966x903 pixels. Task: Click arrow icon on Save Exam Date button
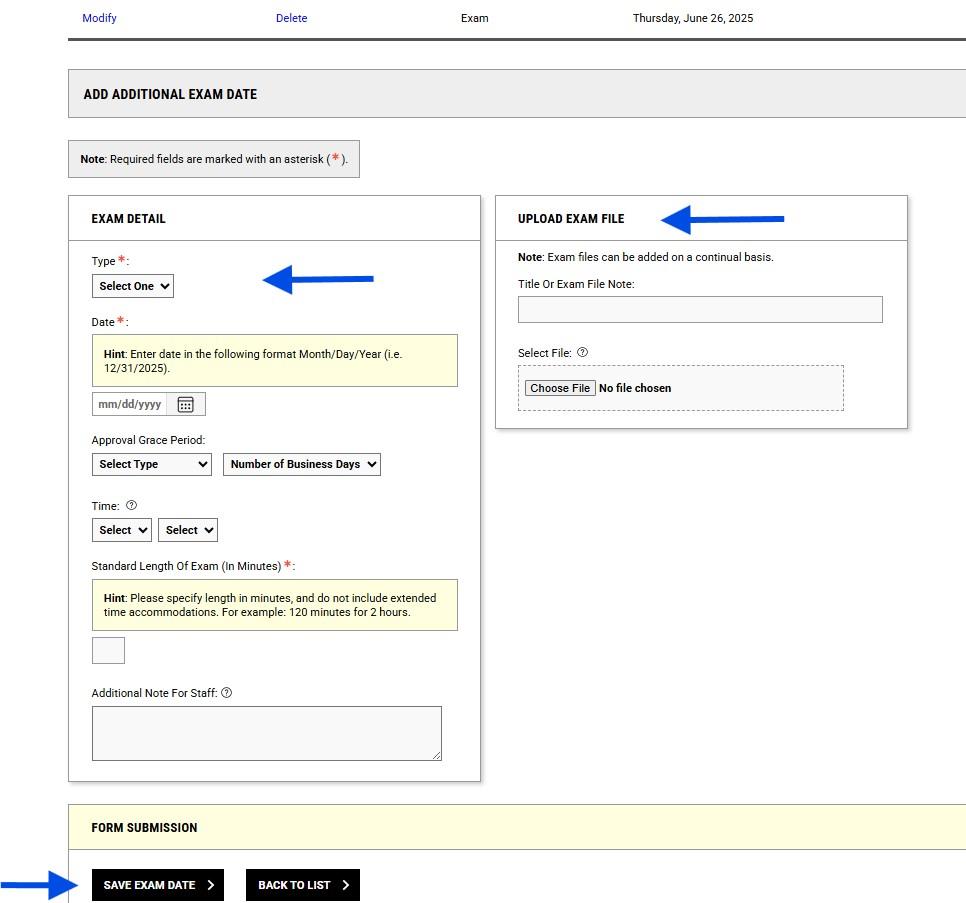click(211, 885)
